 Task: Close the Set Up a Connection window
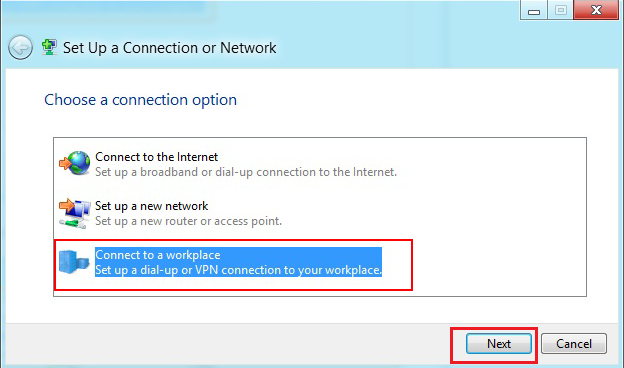click(x=596, y=10)
